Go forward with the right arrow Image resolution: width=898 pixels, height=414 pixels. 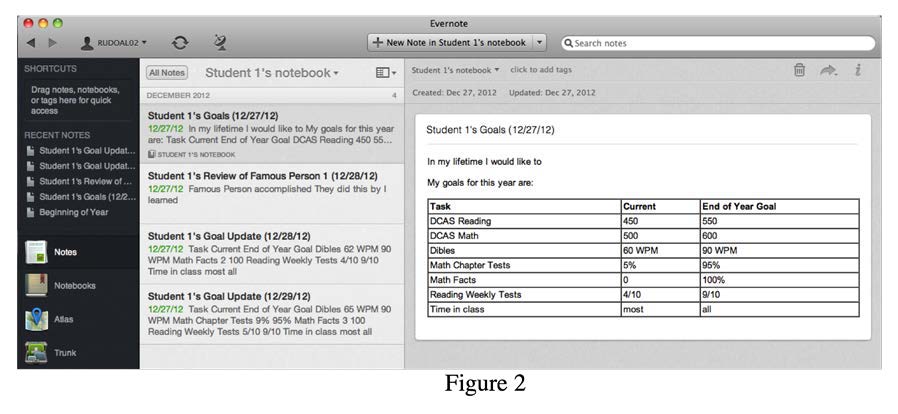[53, 43]
